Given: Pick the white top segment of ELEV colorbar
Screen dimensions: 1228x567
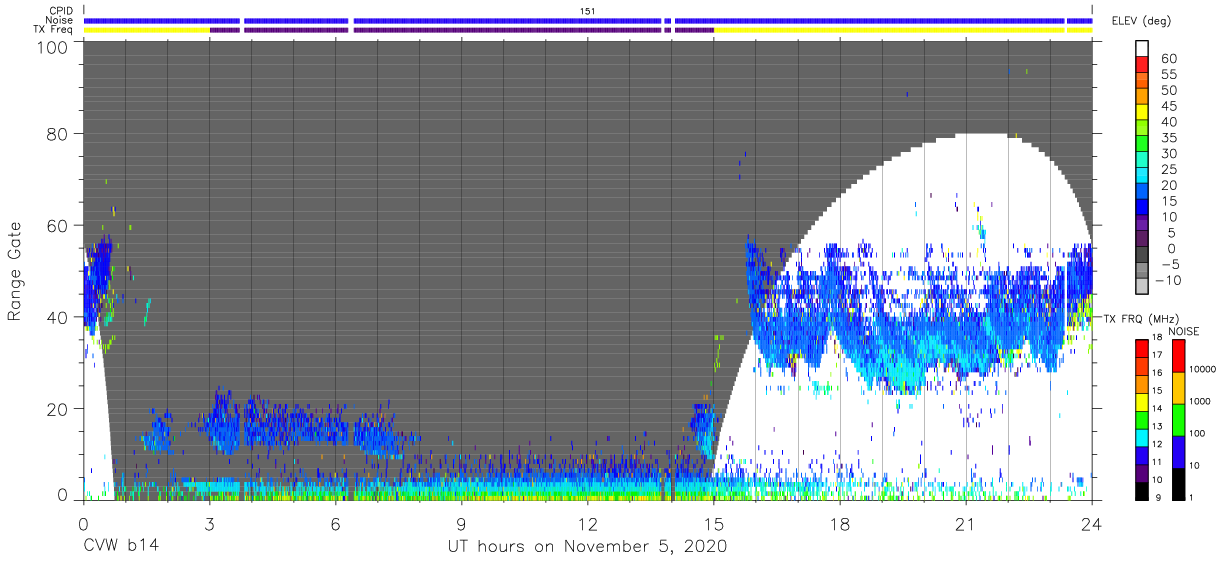Looking at the screenshot, I should tap(1143, 49).
